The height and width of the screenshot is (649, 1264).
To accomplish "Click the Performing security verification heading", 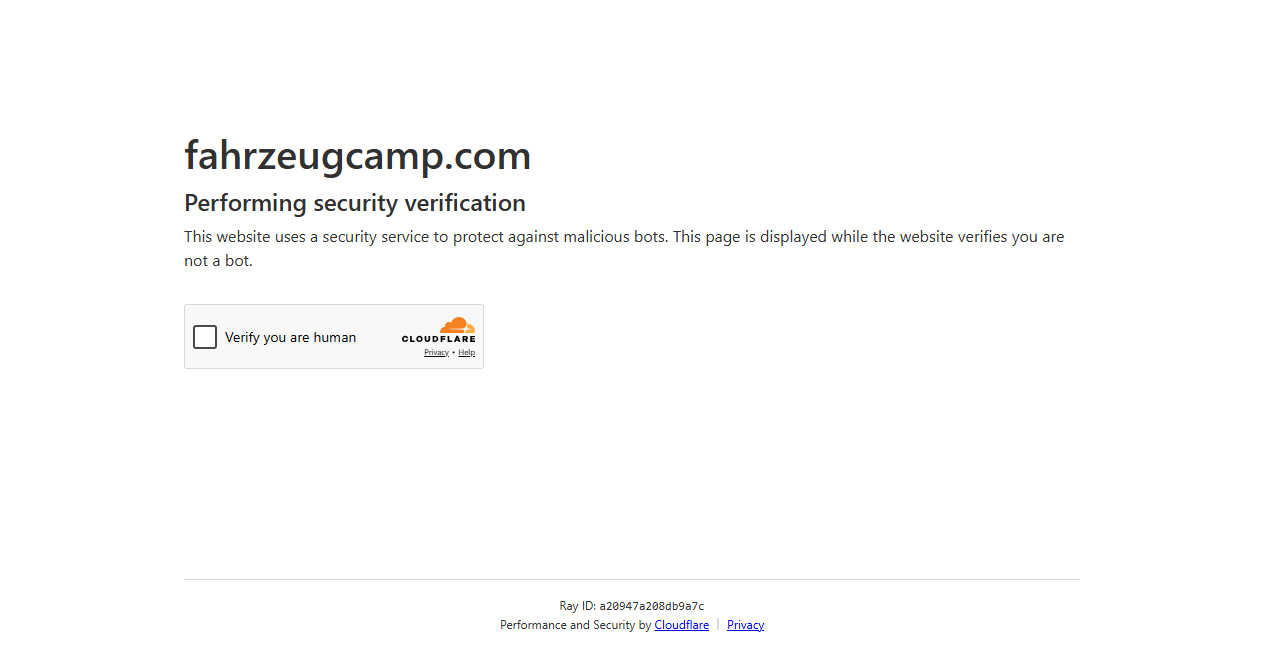I will tap(355, 203).
